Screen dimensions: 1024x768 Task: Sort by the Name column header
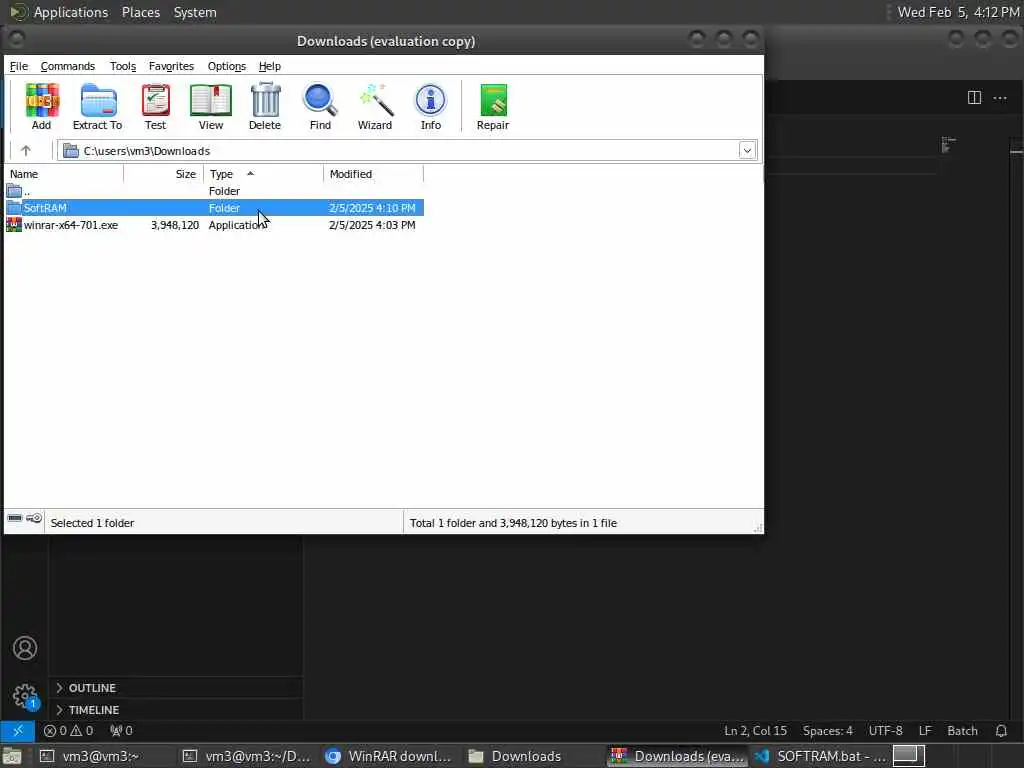[x=64, y=174]
